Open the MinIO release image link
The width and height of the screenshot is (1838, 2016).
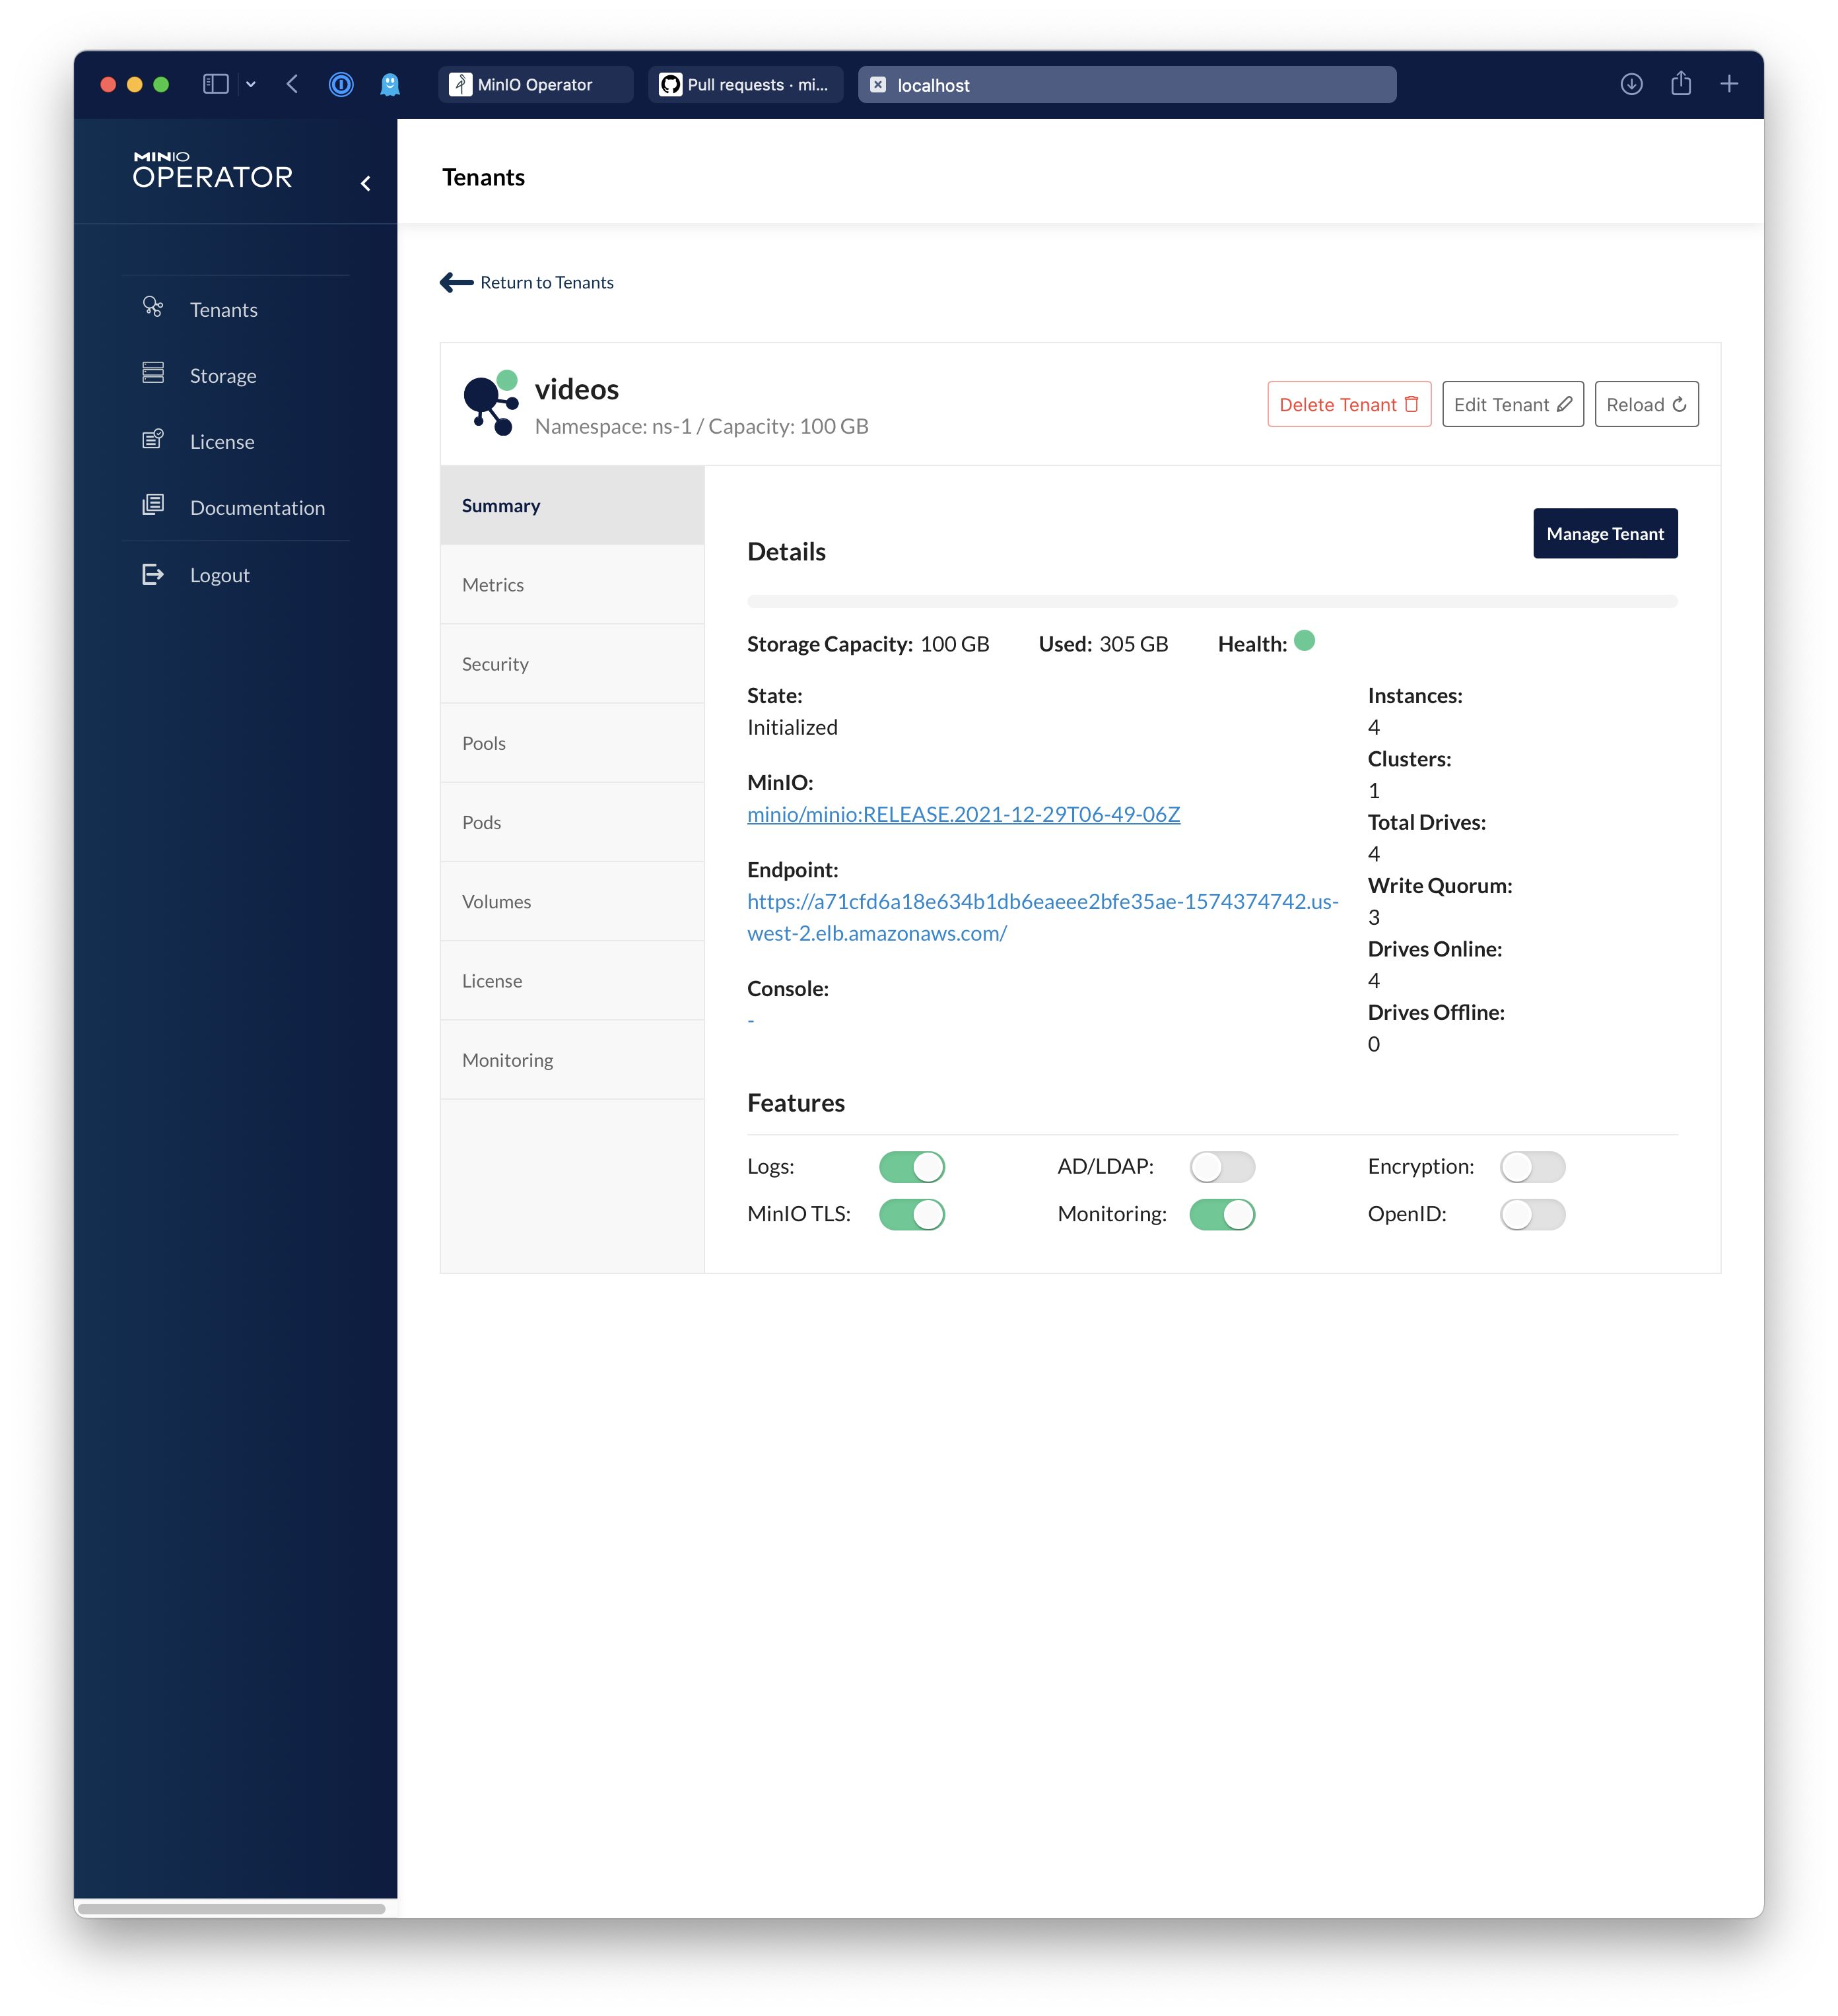963,814
